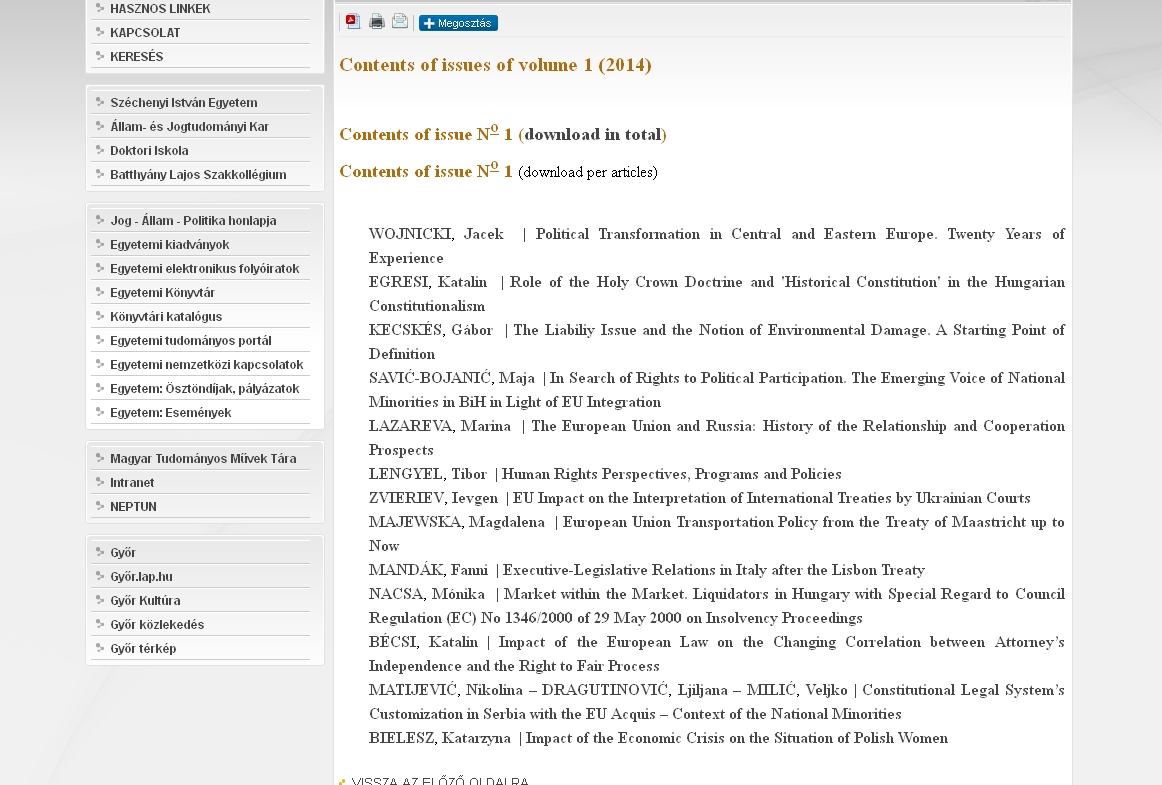The image size is (1162, 785).
Task: Open the LENGYEL, Tibor article
Action: click(x=605, y=474)
